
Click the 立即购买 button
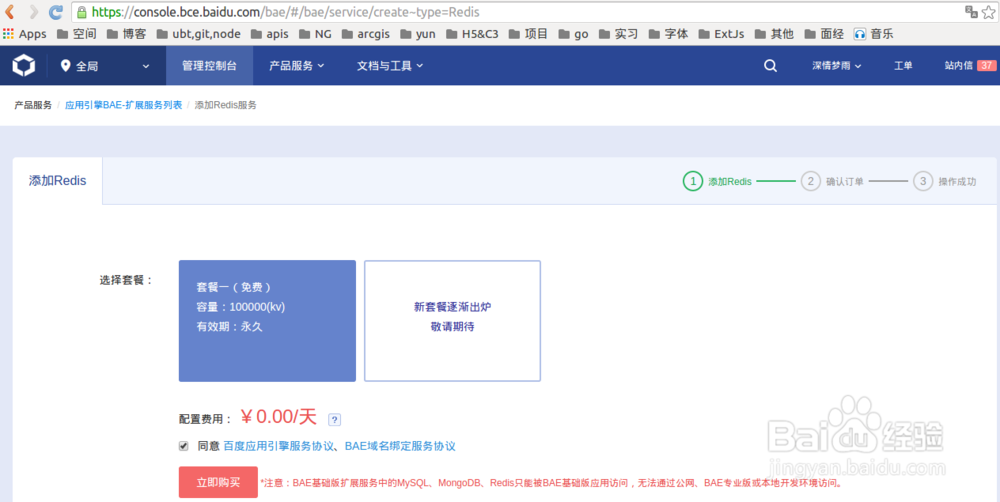click(x=218, y=482)
